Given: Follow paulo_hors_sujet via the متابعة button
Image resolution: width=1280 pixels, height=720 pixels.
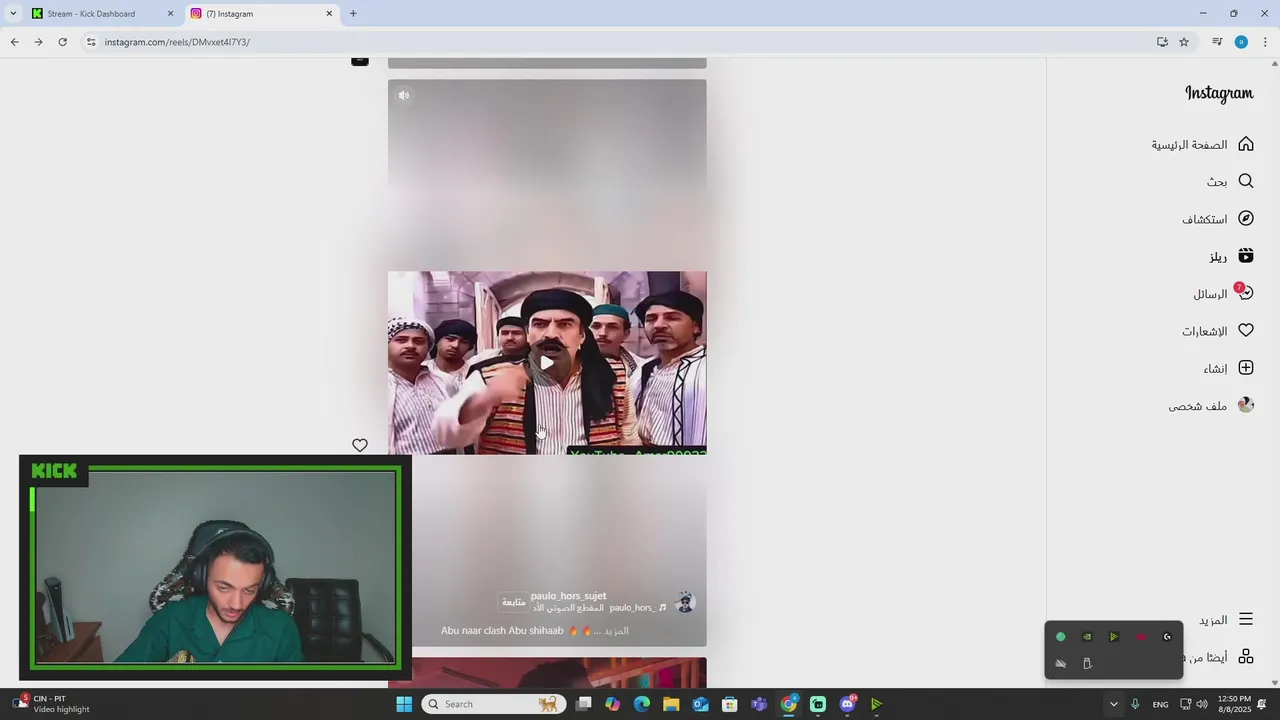Looking at the screenshot, I should point(513,602).
